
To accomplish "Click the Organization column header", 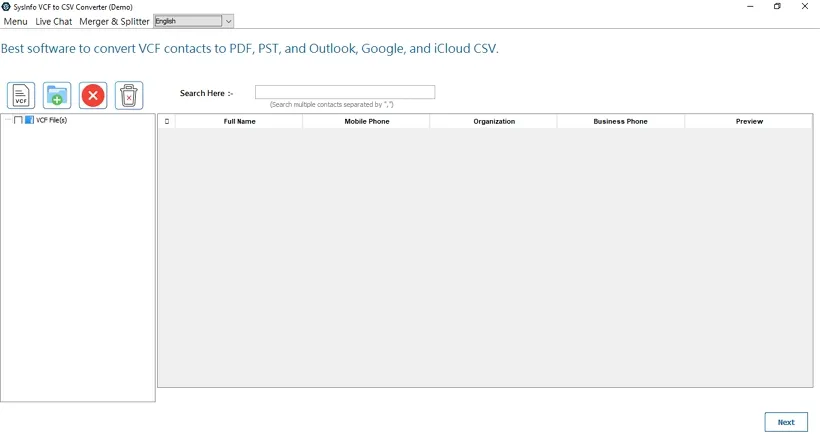I will 494,122.
